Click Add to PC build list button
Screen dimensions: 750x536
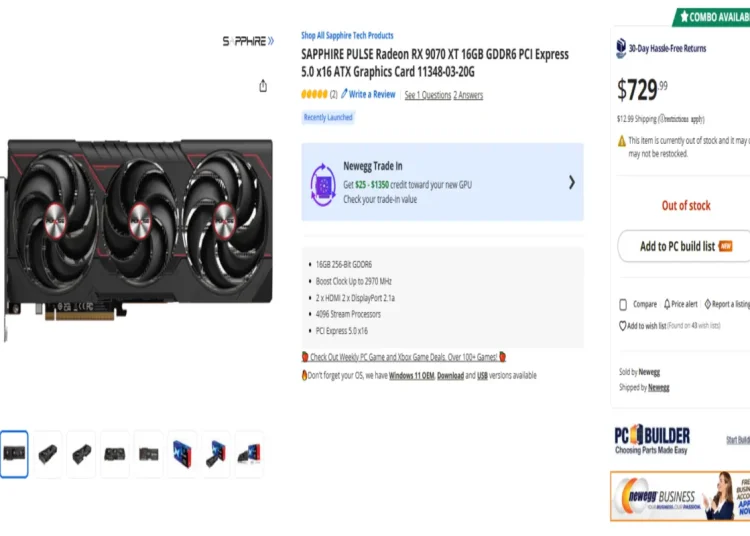coord(685,246)
